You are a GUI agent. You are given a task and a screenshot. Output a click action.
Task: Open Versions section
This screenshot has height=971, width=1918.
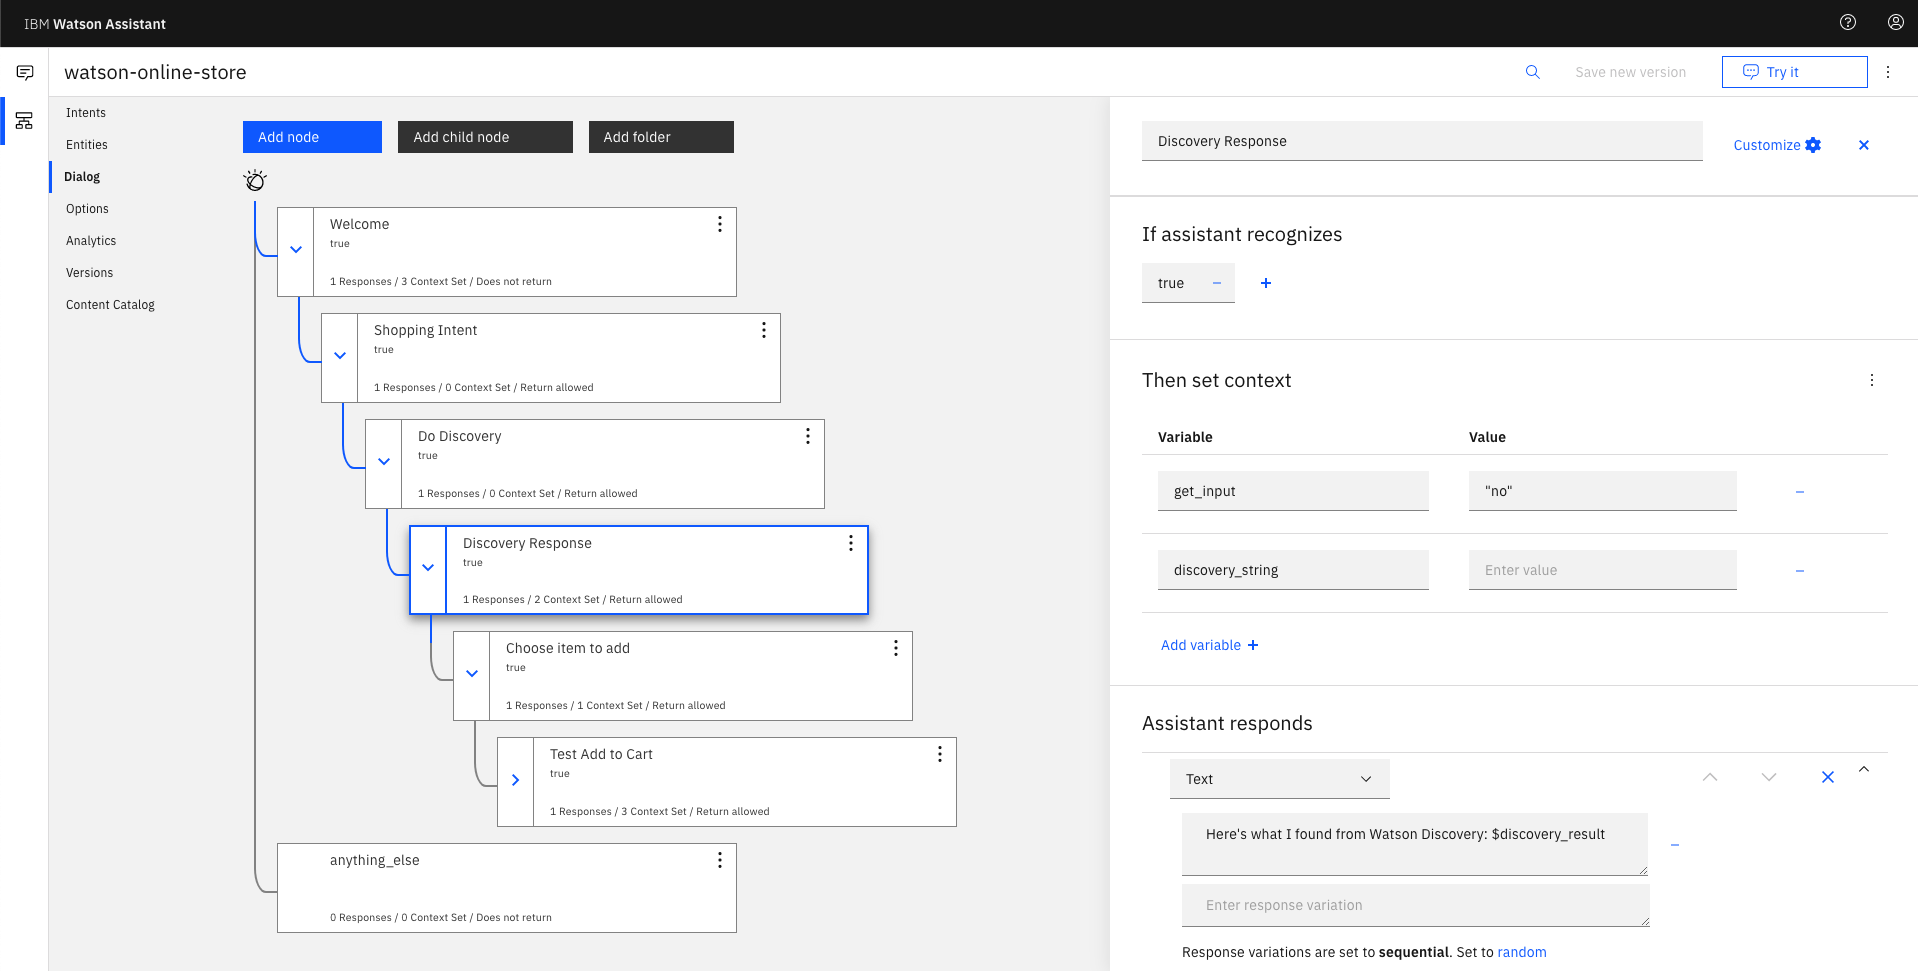89,273
